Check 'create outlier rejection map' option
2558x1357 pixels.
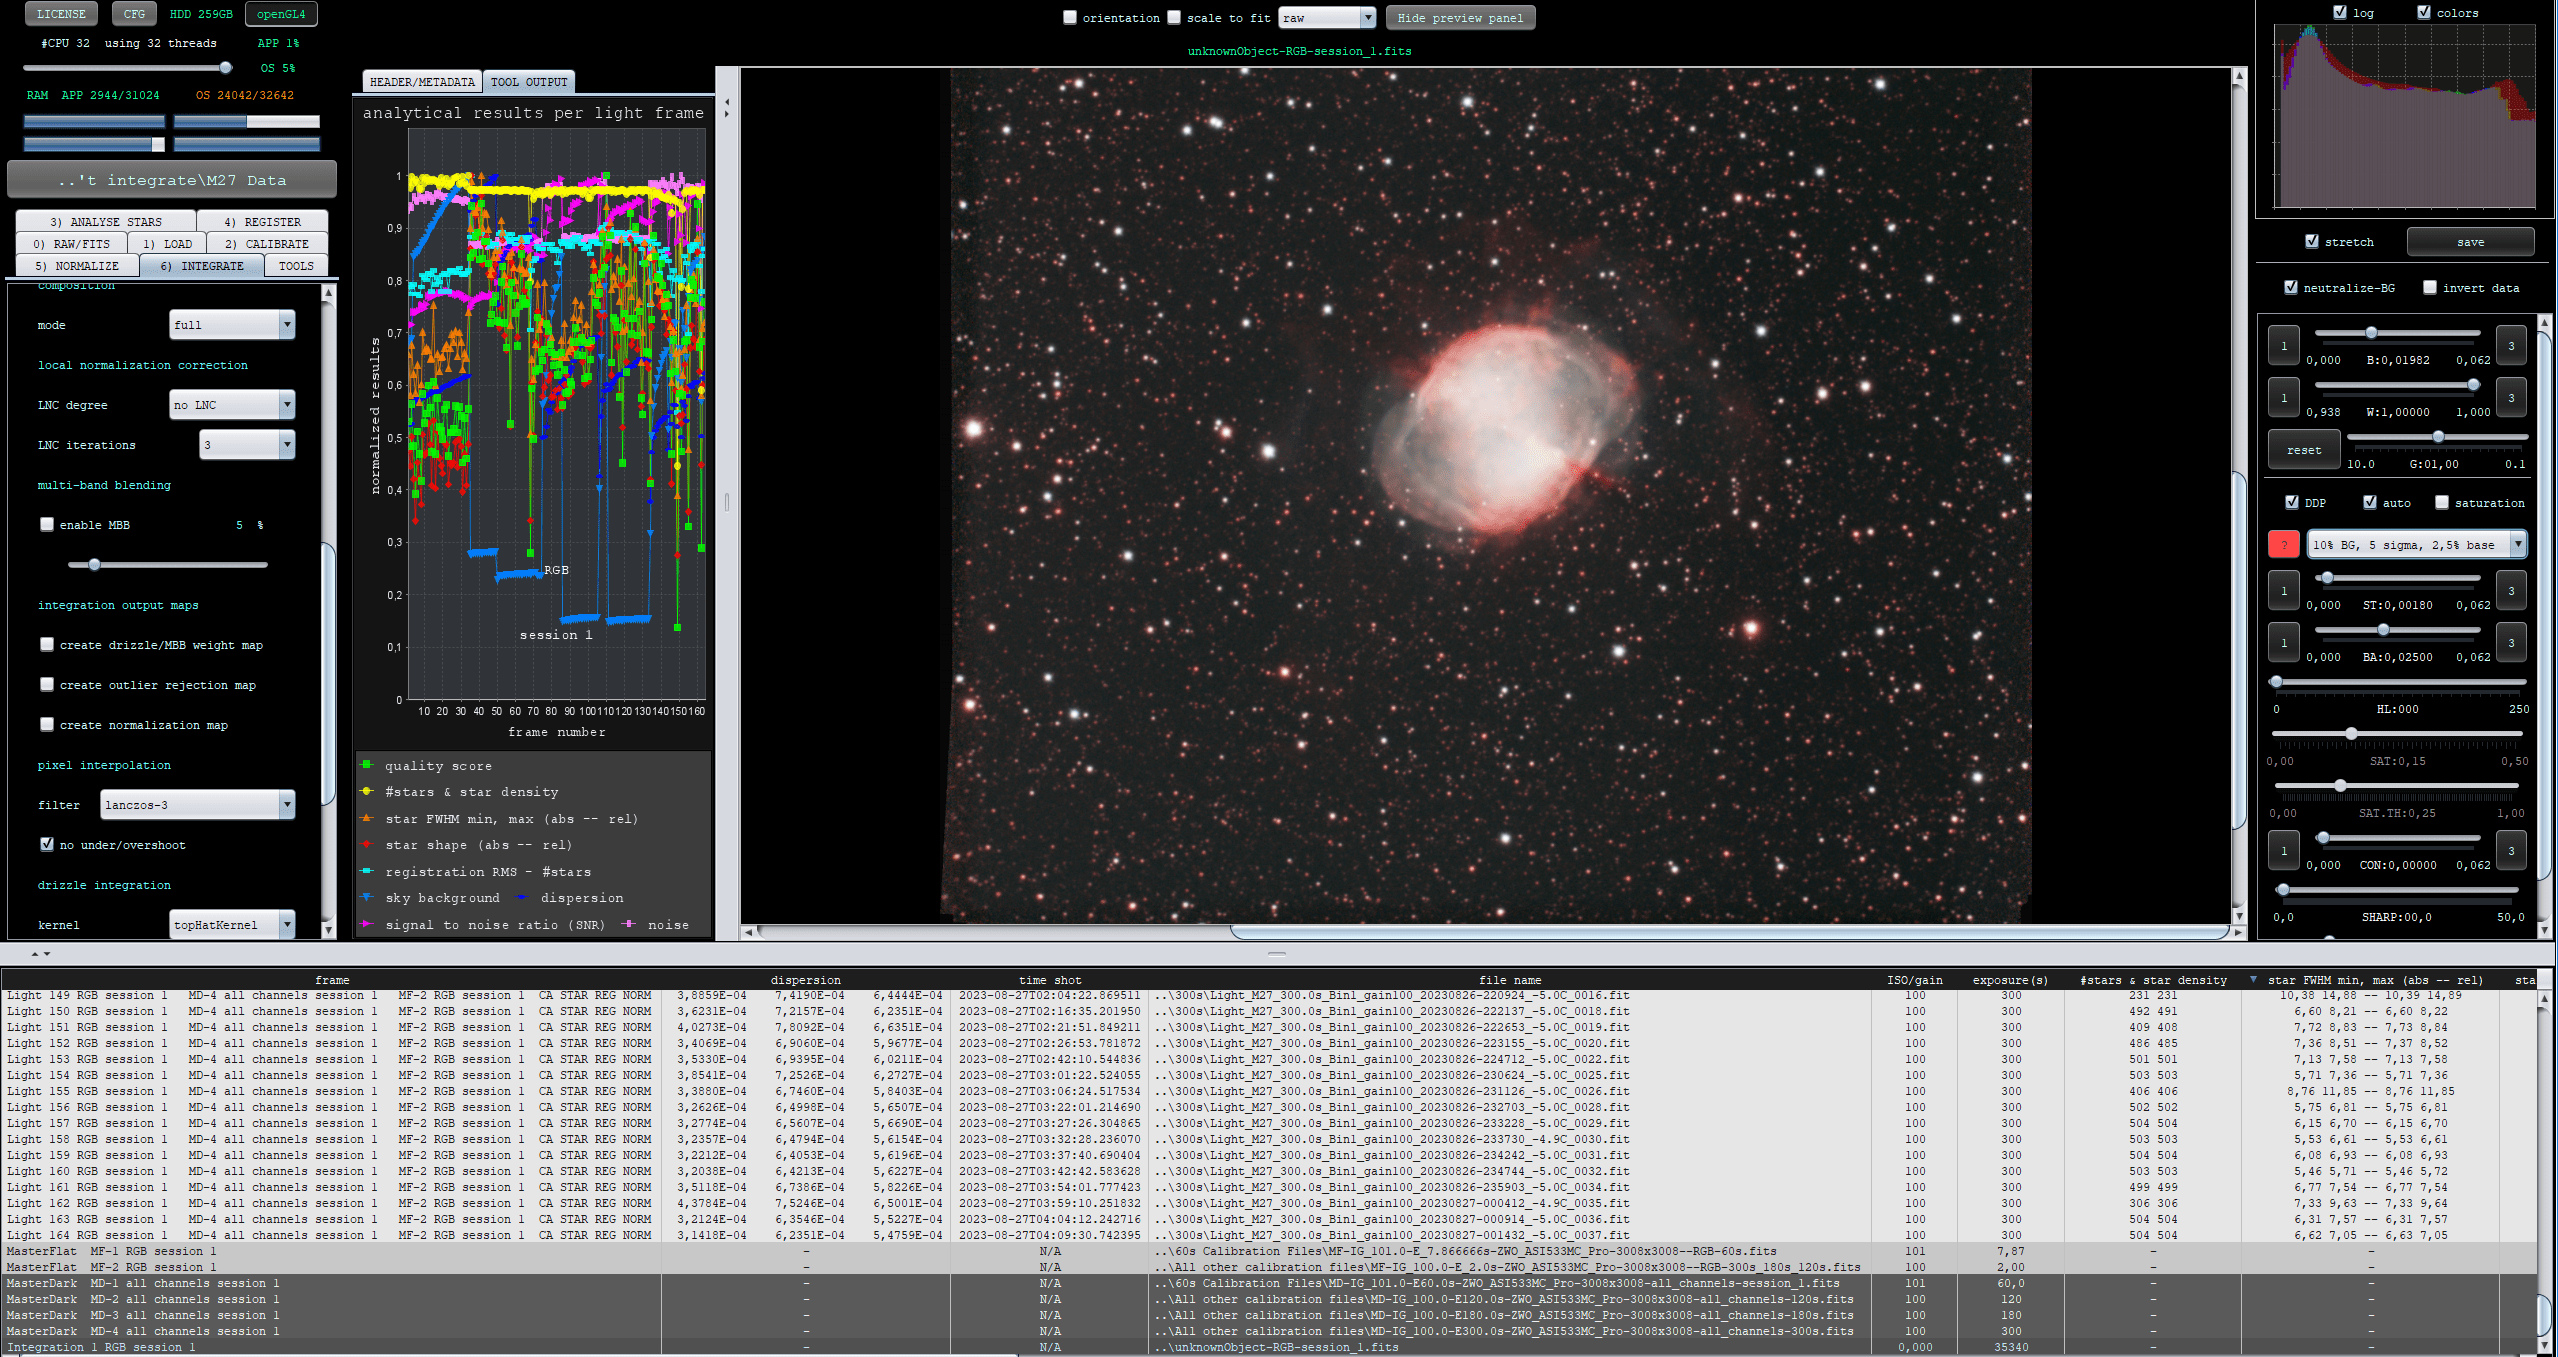pyautogui.click(x=47, y=684)
